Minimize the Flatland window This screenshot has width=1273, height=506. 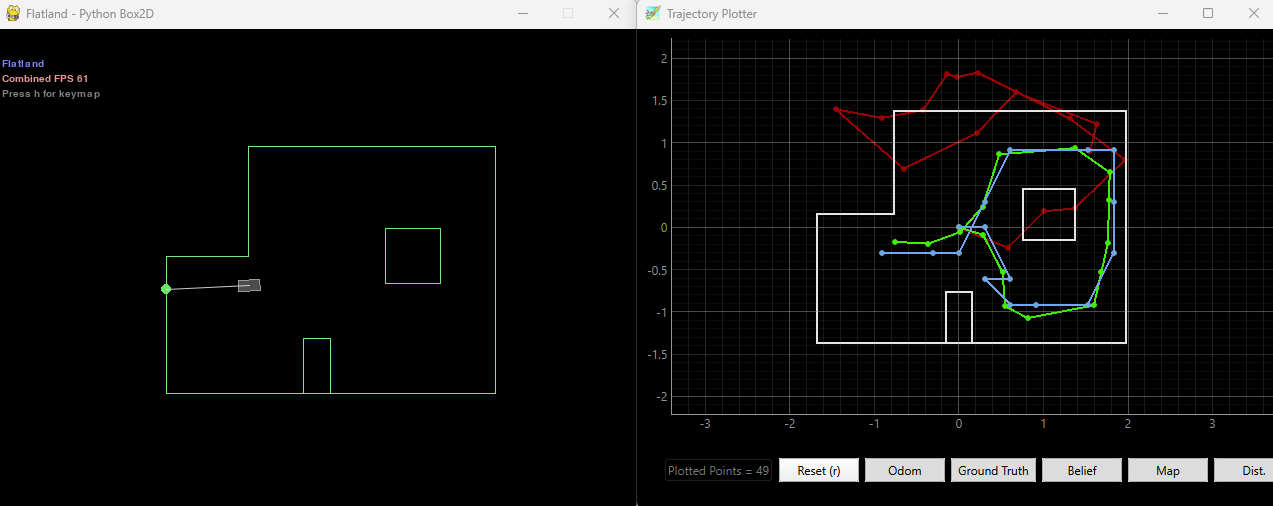click(x=522, y=13)
